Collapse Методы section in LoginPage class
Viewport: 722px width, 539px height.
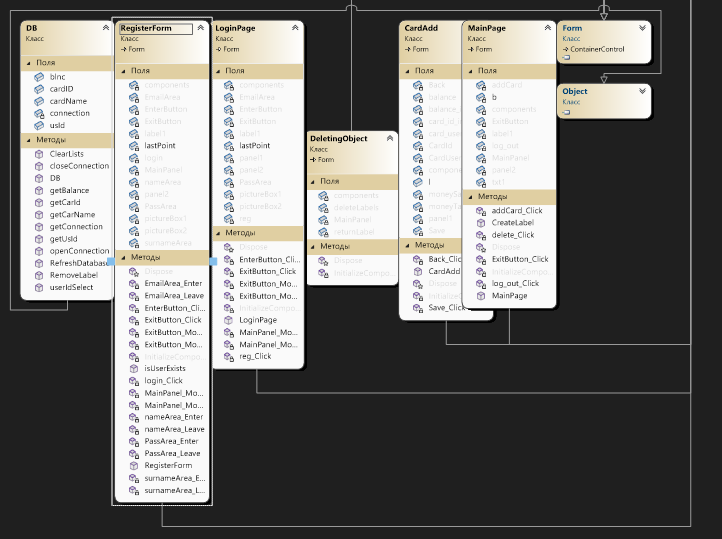tap(218, 233)
